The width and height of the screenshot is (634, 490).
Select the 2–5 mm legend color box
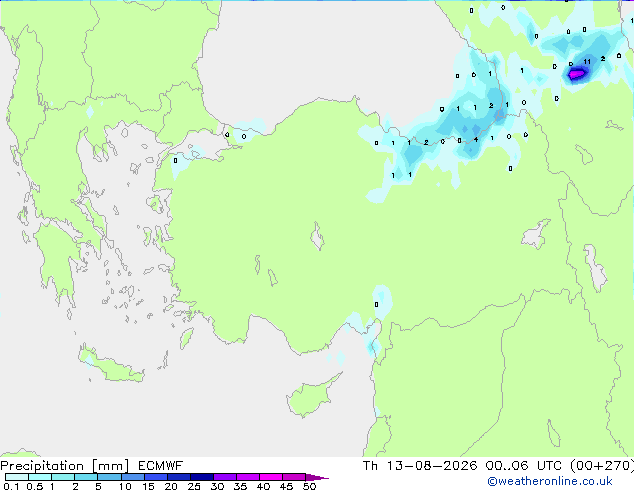(86, 477)
